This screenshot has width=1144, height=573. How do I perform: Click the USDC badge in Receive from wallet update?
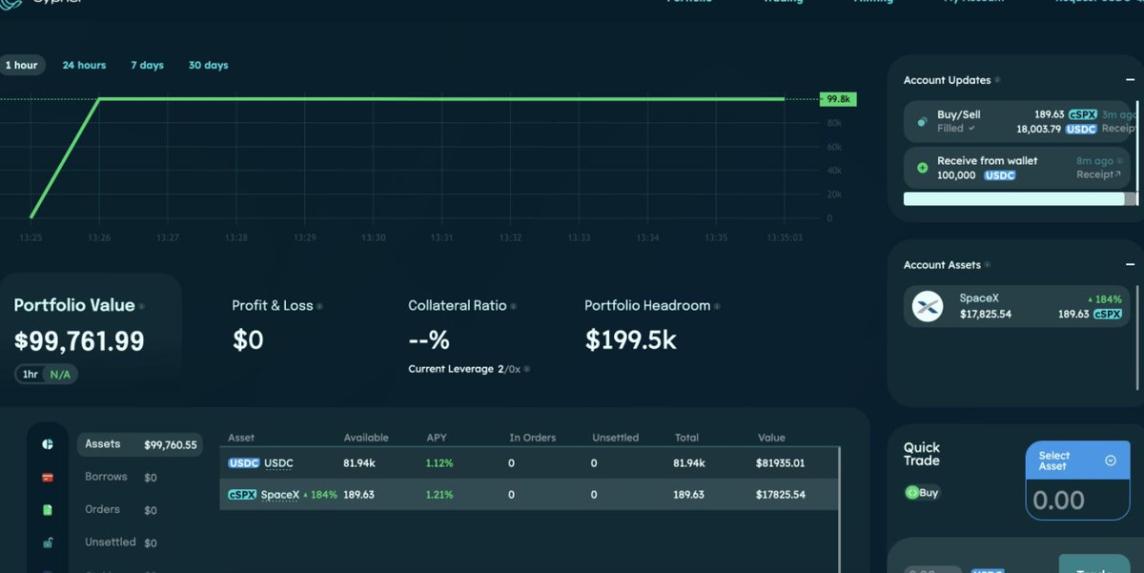(1000, 176)
